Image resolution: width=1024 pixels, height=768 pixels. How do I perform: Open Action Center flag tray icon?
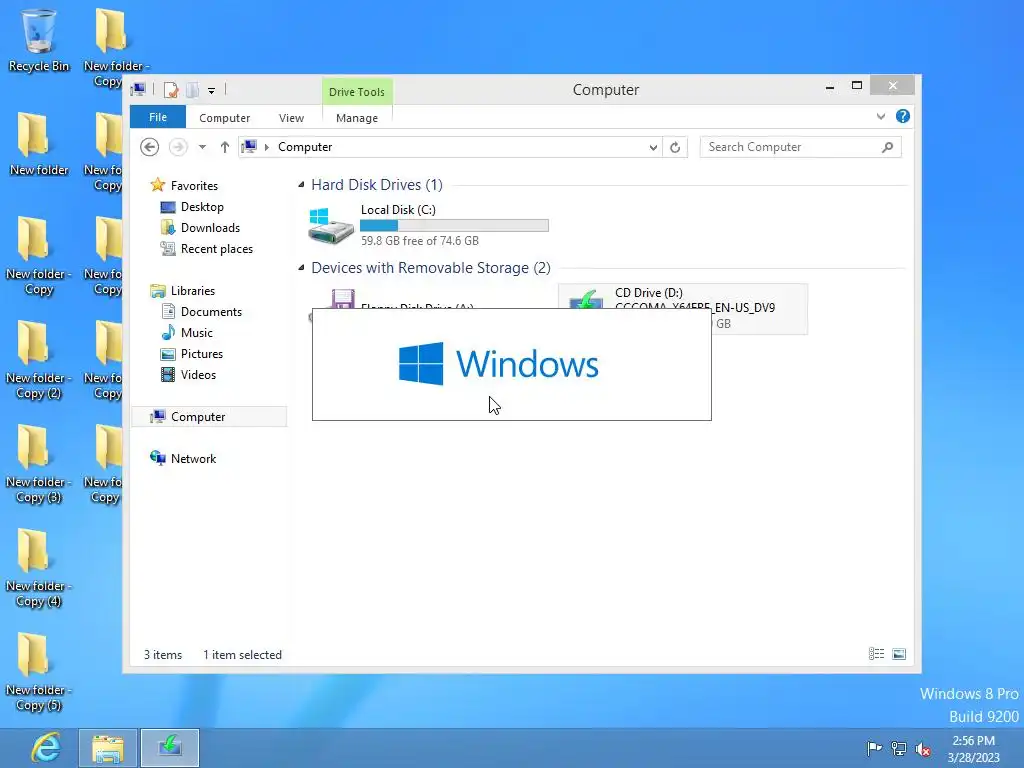(x=874, y=748)
